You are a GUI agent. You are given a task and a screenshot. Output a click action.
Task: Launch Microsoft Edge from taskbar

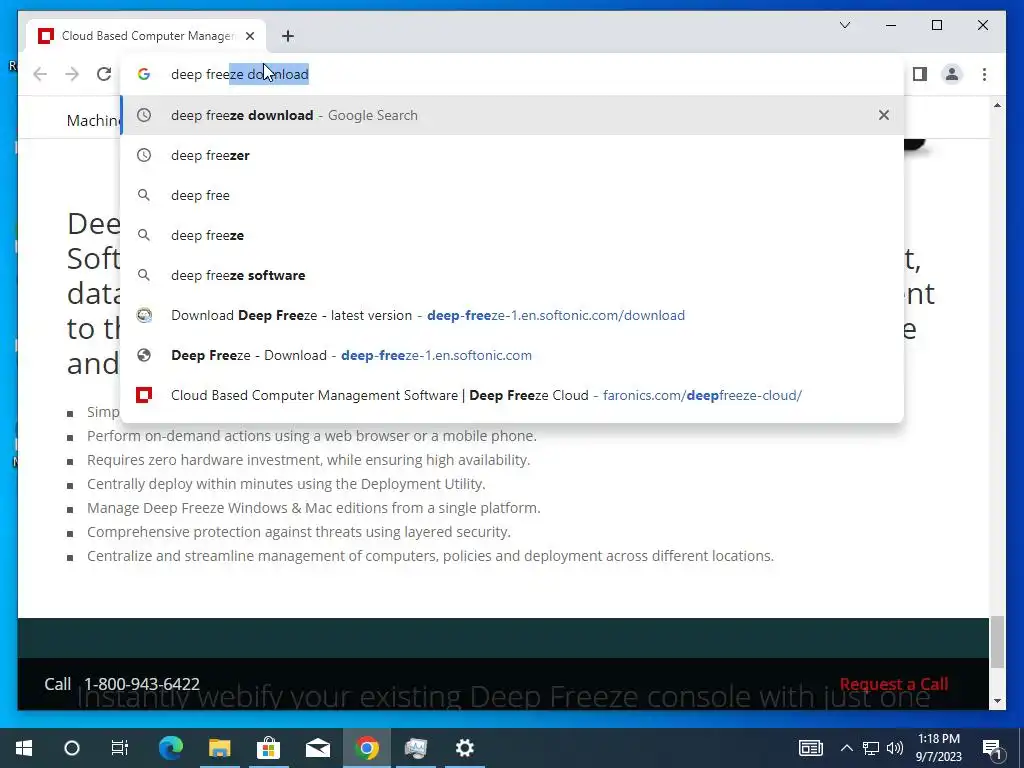(171, 748)
